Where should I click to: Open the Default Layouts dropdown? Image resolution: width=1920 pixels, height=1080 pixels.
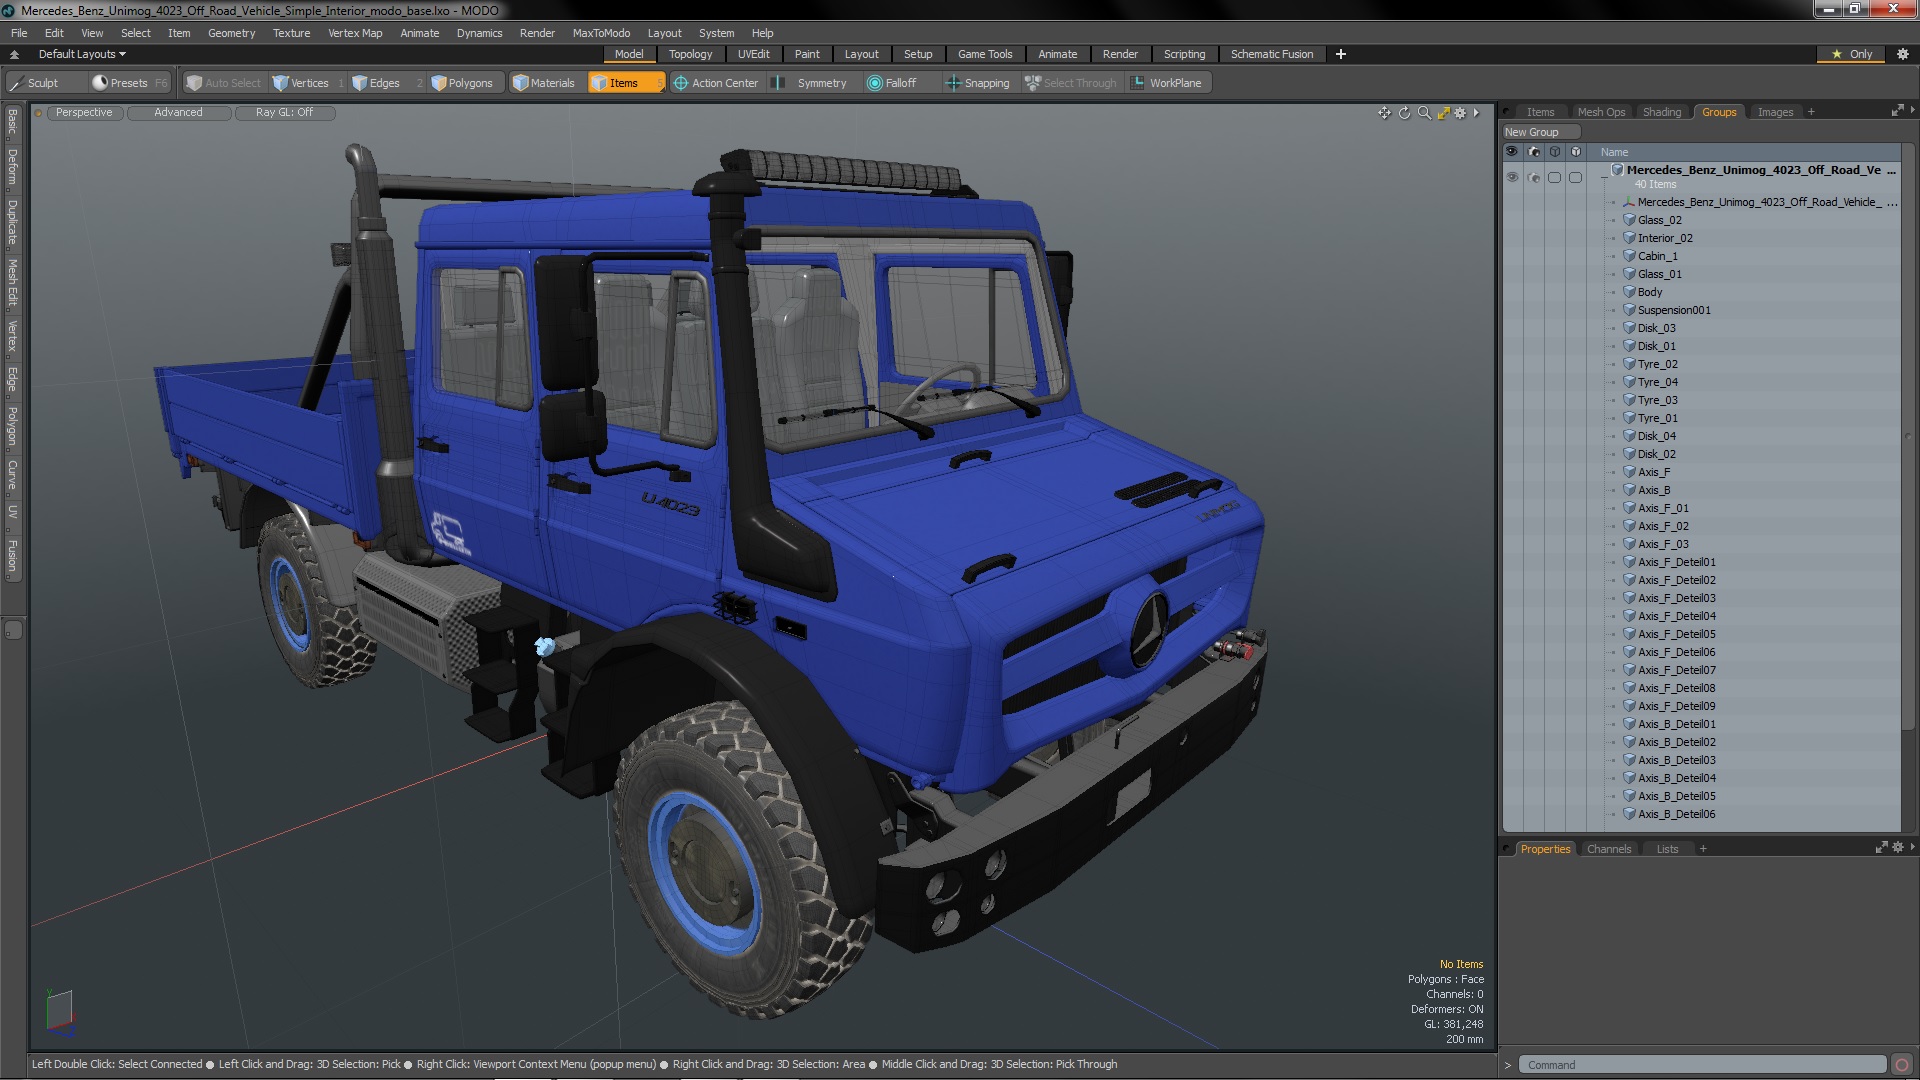point(82,54)
